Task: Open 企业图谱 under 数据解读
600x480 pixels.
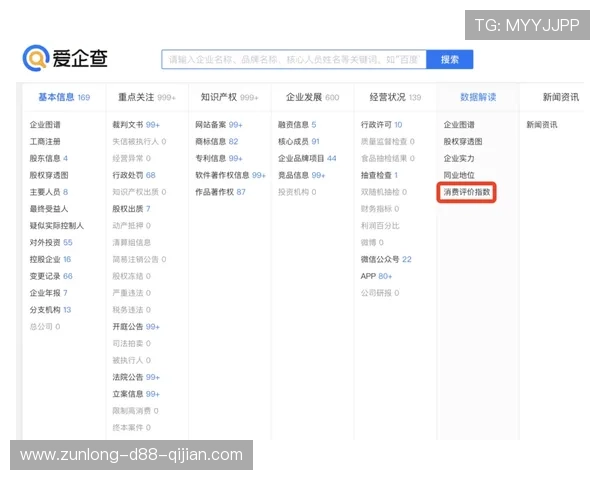Action: [x=459, y=125]
